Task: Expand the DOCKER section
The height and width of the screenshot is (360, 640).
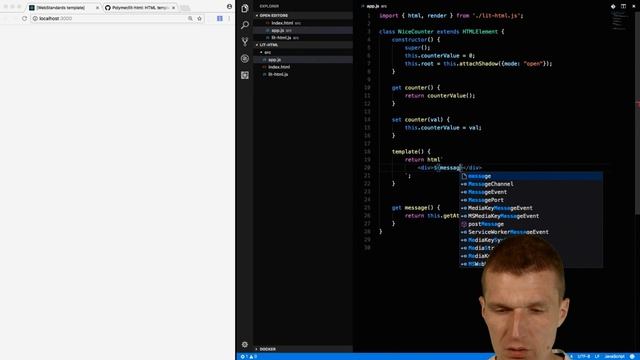Action: tap(302, 349)
